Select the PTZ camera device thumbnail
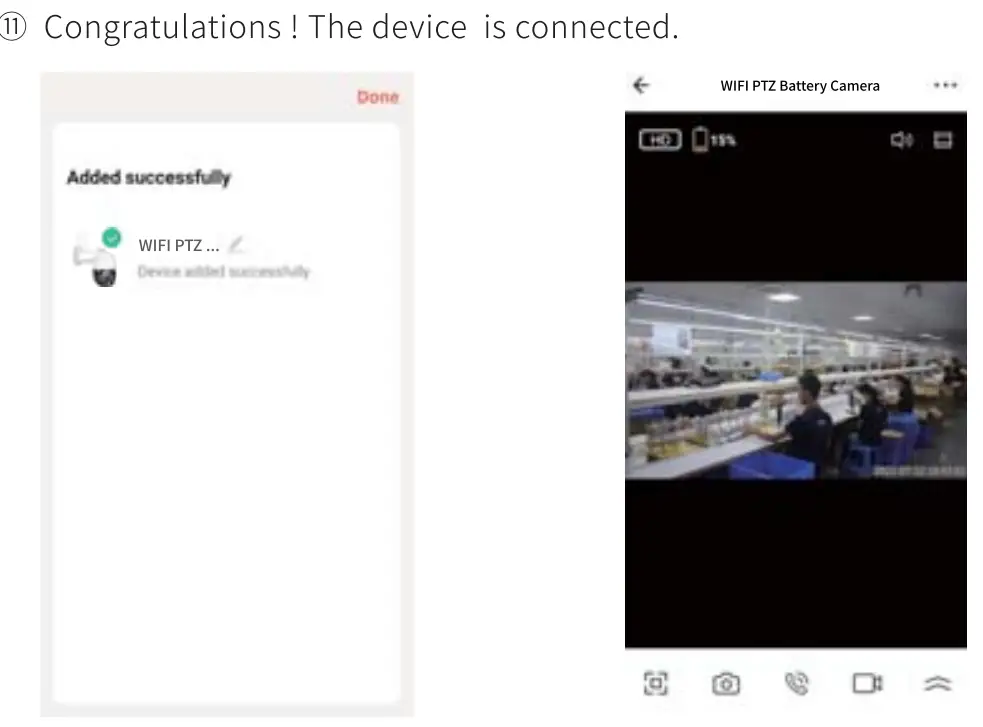 point(97,259)
